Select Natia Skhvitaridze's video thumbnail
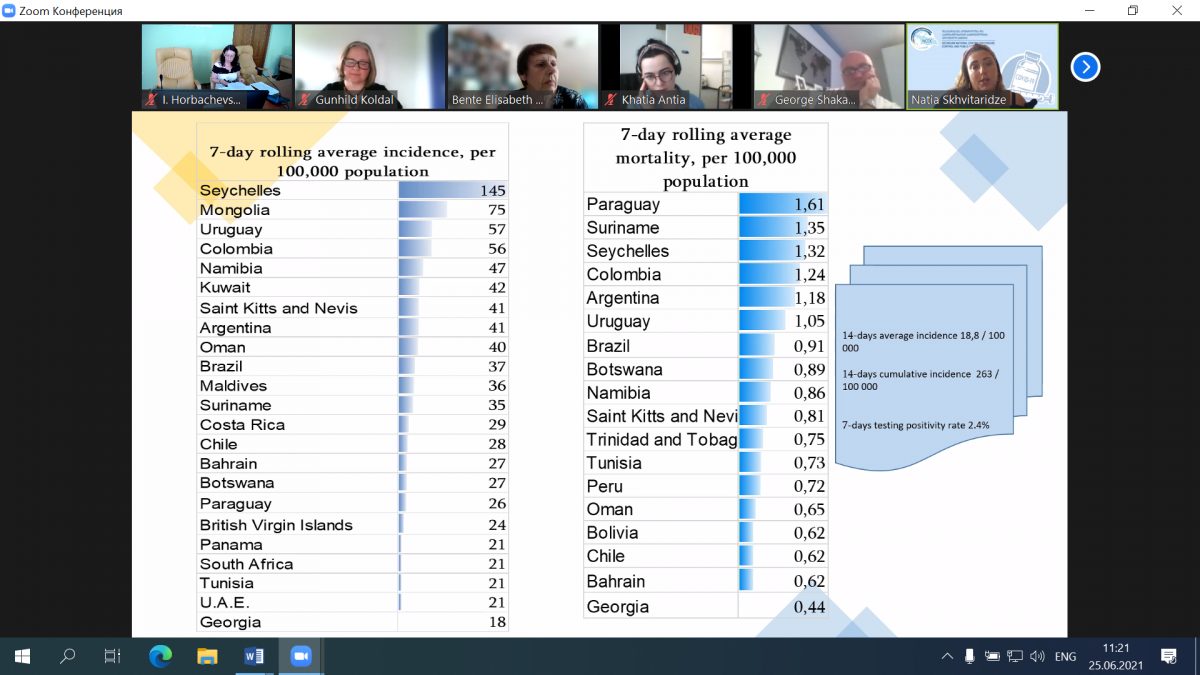The image size is (1200, 675). [x=982, y=66]
